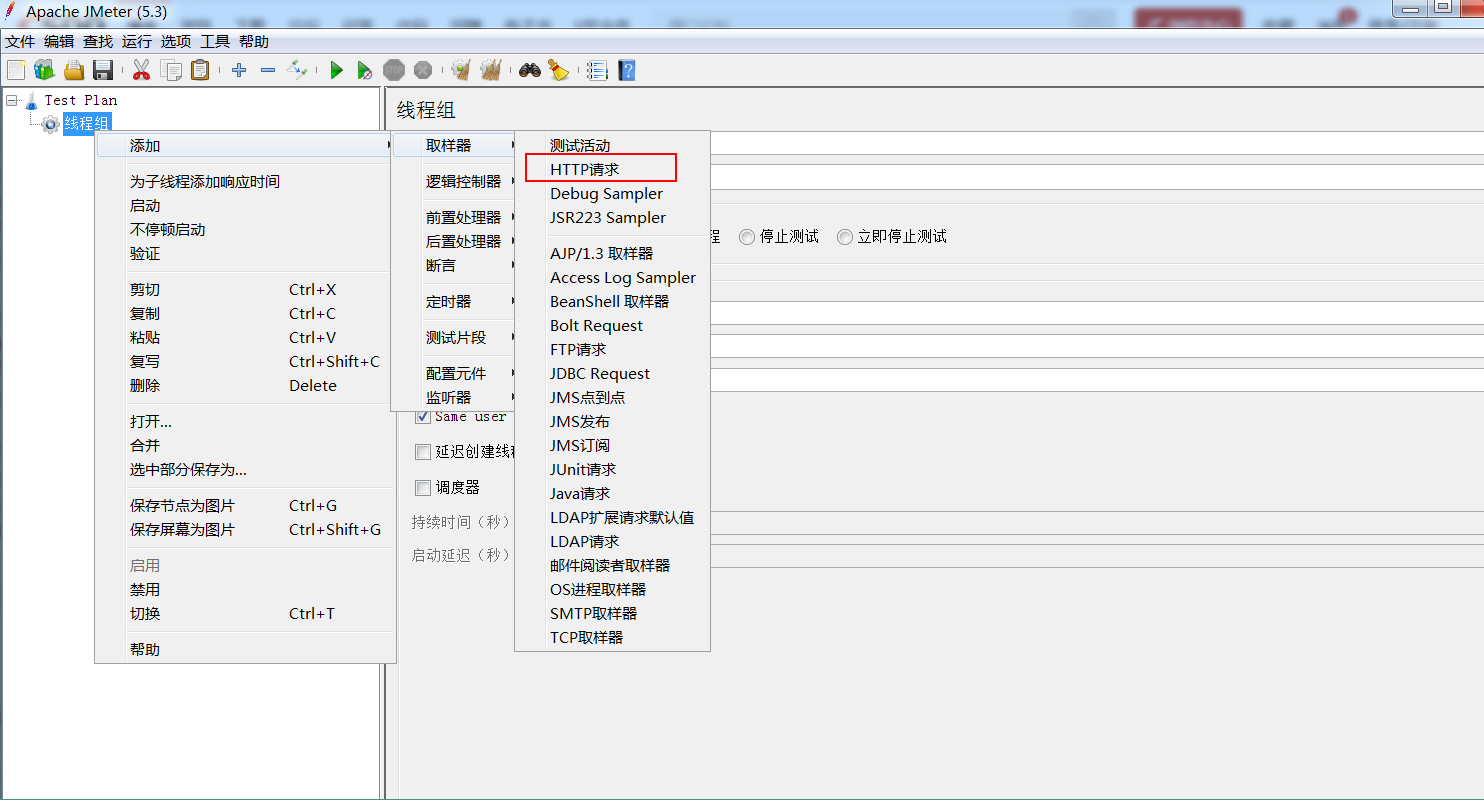Click the Search binoculars icon

(x=529, y=70)
